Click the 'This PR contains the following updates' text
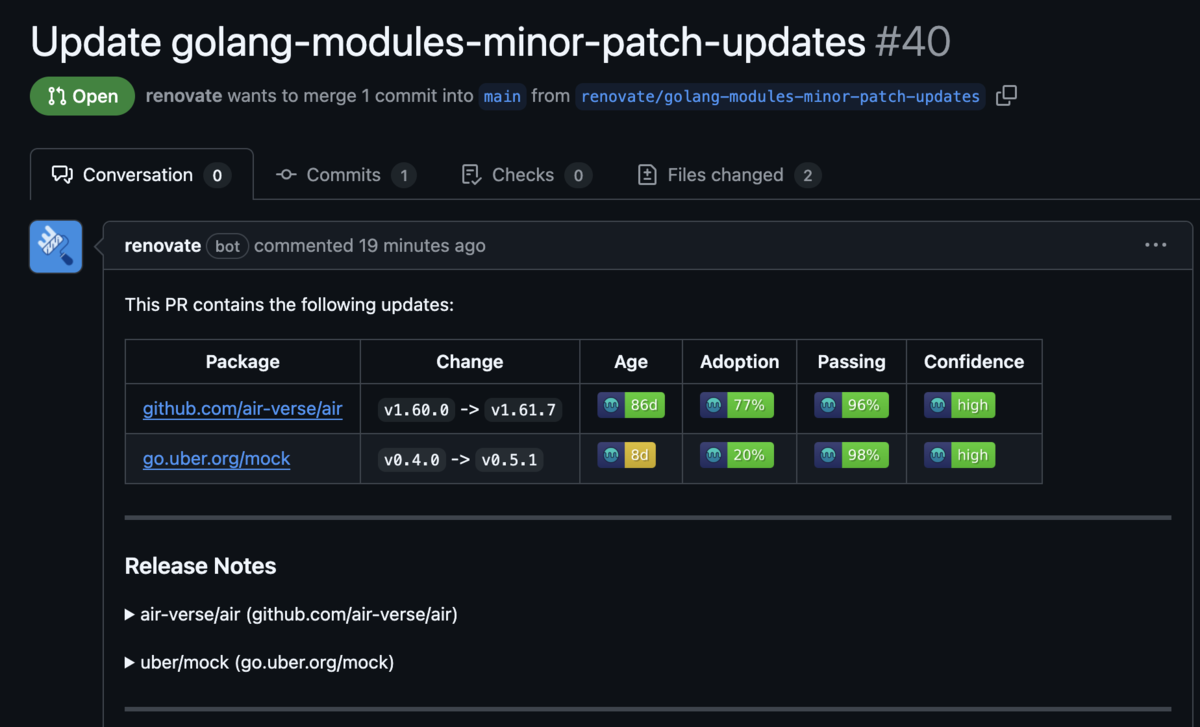This screenshot has height=727, width=1200. pos(289,304)
